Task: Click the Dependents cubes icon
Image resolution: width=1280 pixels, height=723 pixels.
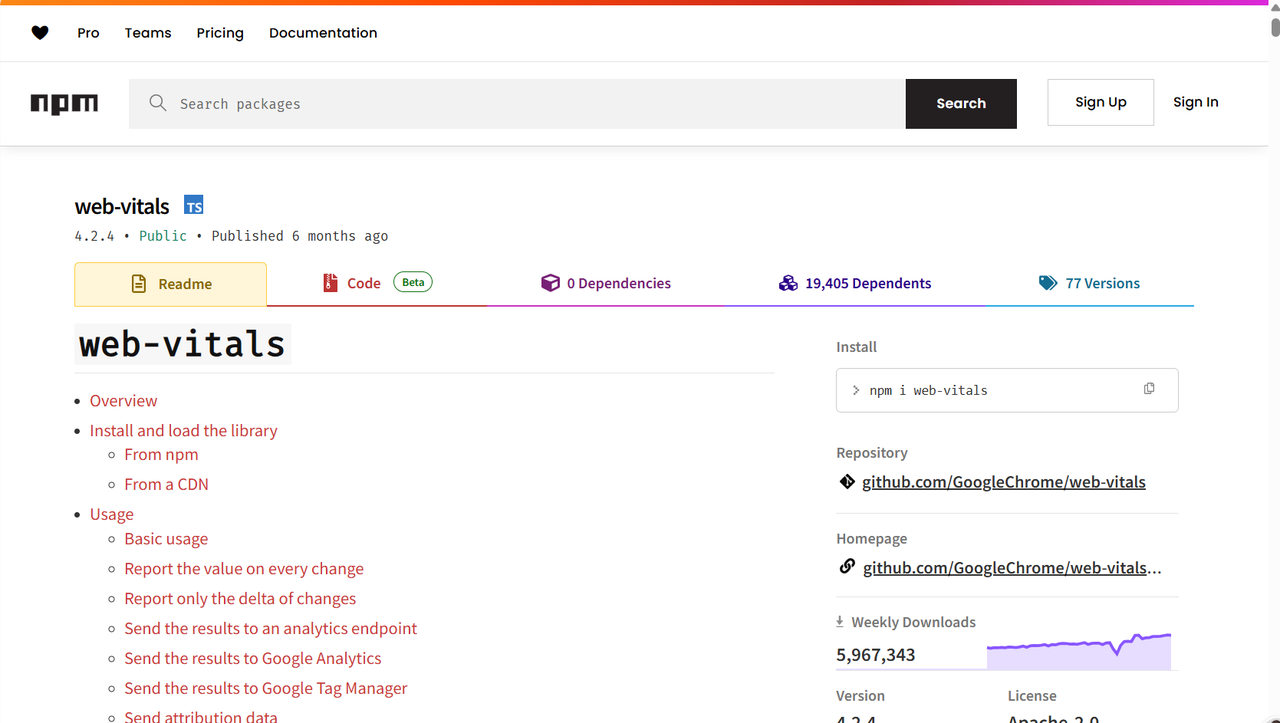Action: [788, 283]
